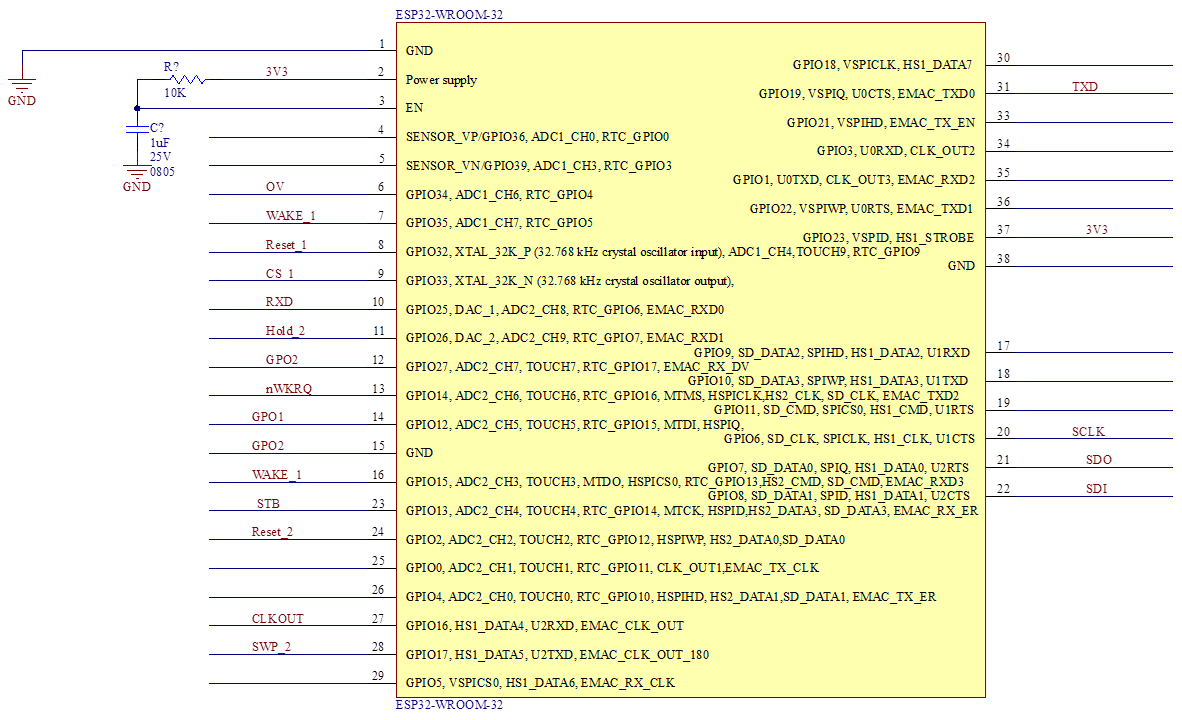Select the OV net label on pin 6

(x=275, y=187)
